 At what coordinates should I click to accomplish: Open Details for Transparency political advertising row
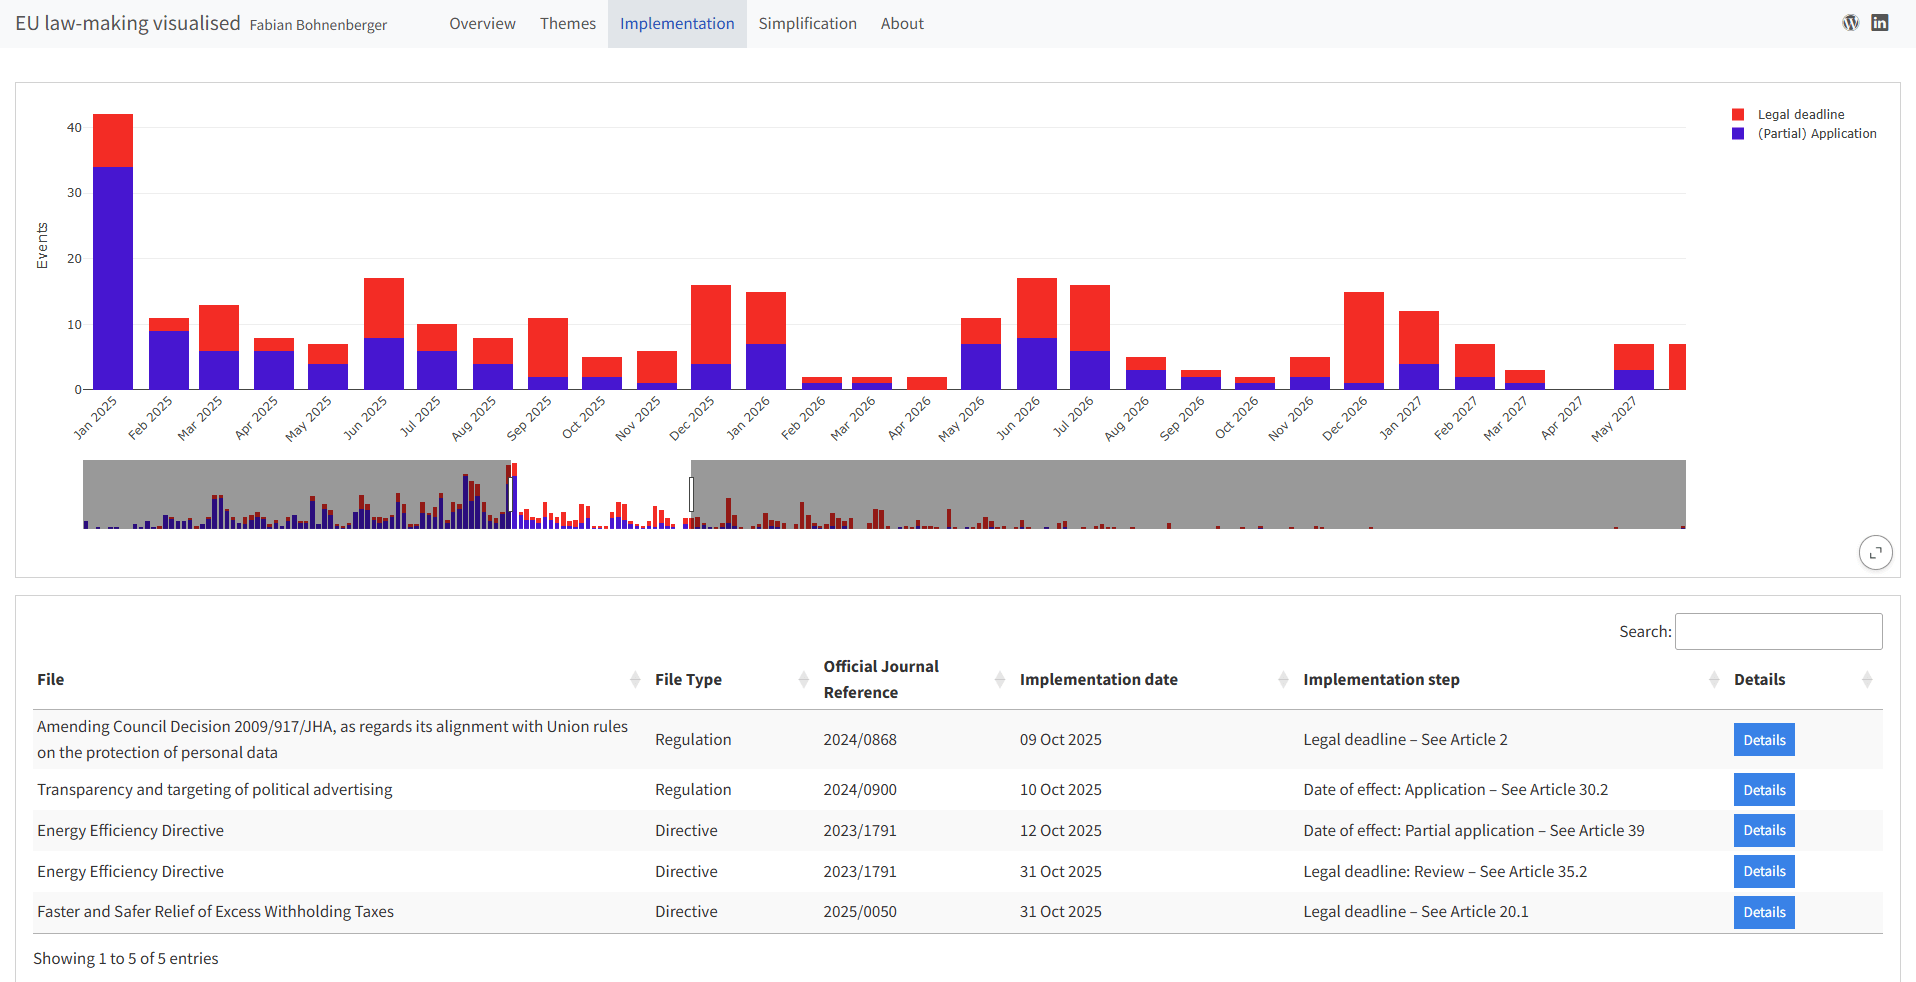pos(1763,790)
